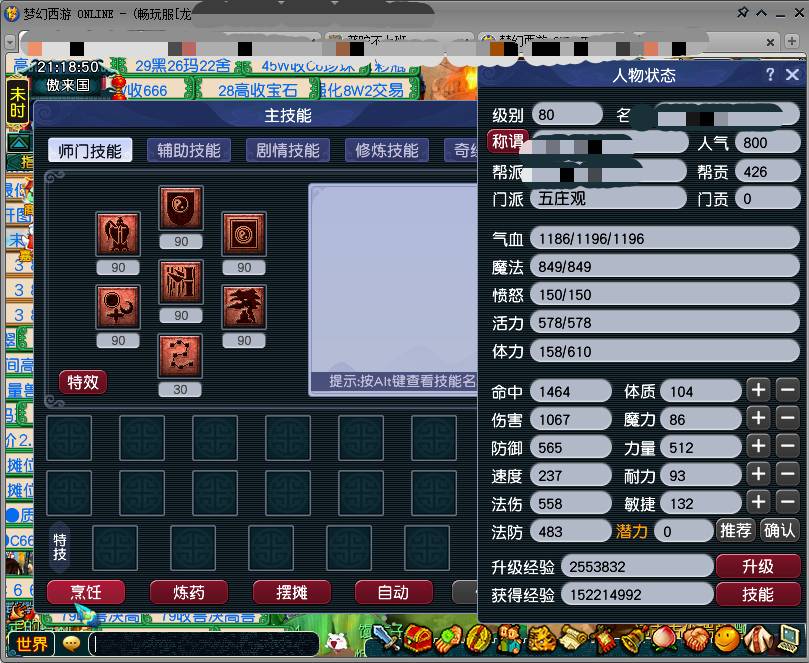
Task: Select the yin-yang shield skill icon
Action: click(181, 208)
